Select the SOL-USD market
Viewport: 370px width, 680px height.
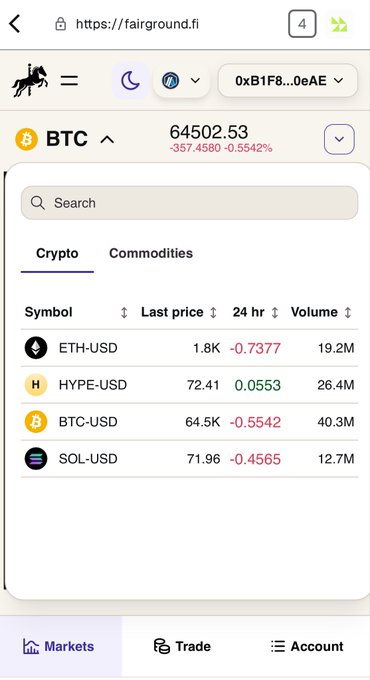pyautogui.click(x=190, y=459)
